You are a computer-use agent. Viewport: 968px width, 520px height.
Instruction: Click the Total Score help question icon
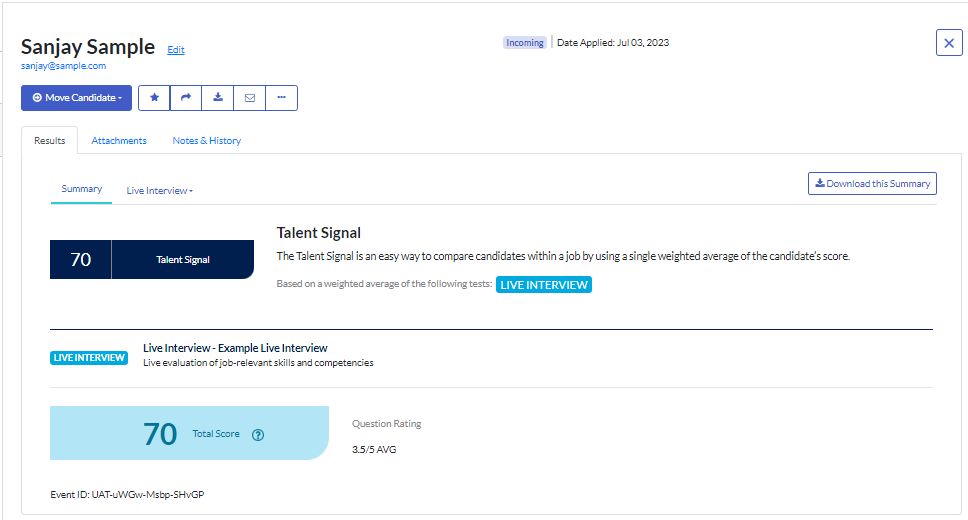258,435
